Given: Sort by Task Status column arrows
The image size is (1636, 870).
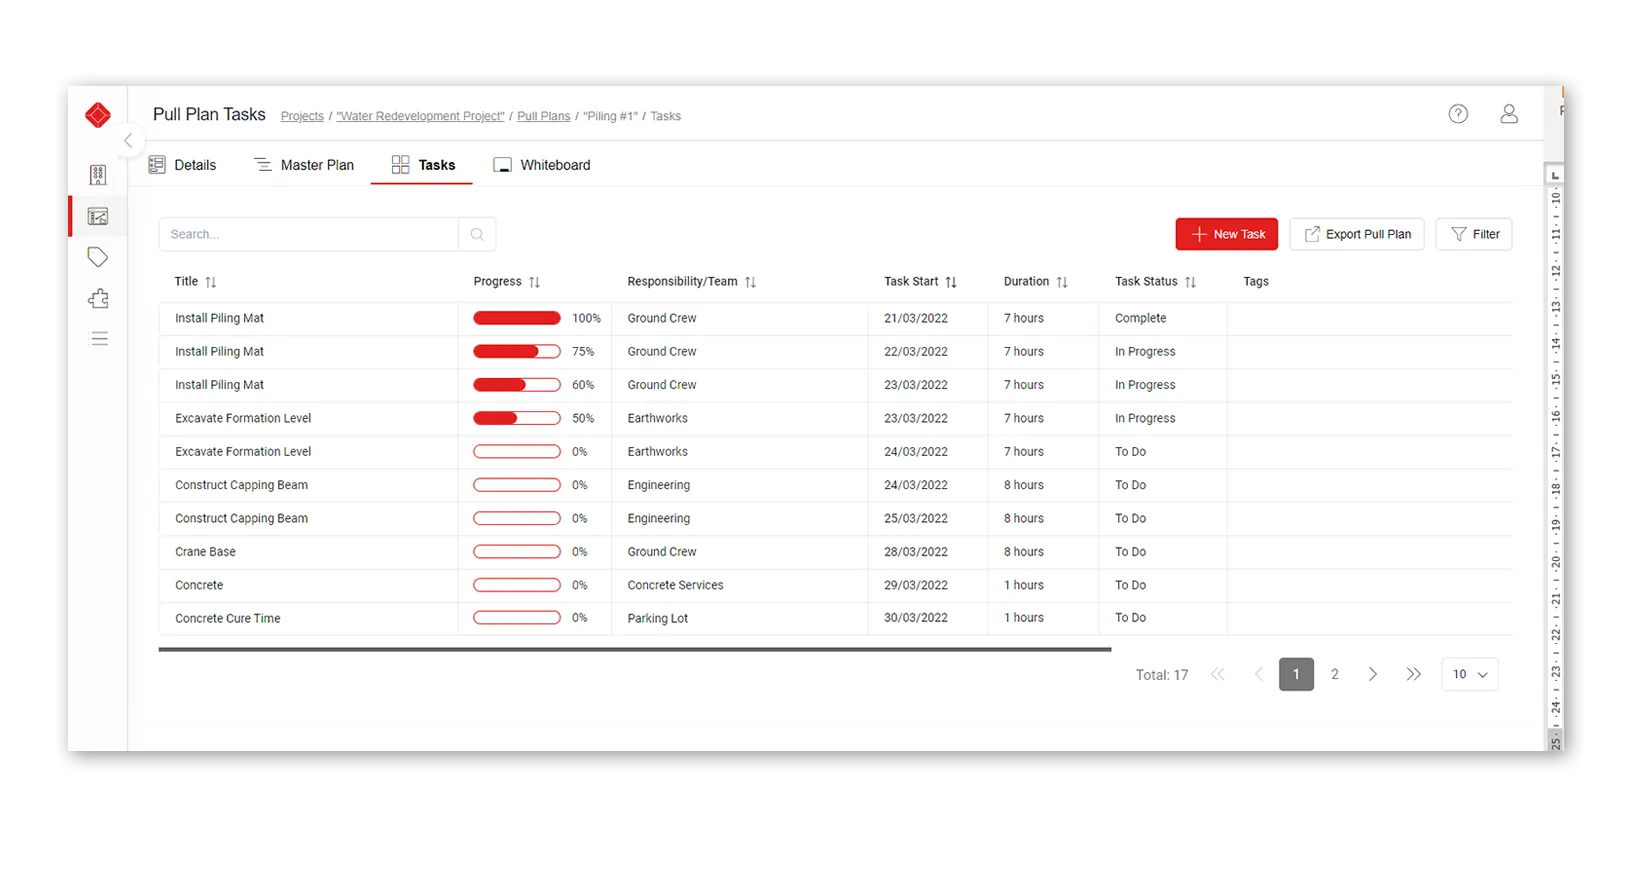Looking at the screenshot, I should (x=1190, y=282).
